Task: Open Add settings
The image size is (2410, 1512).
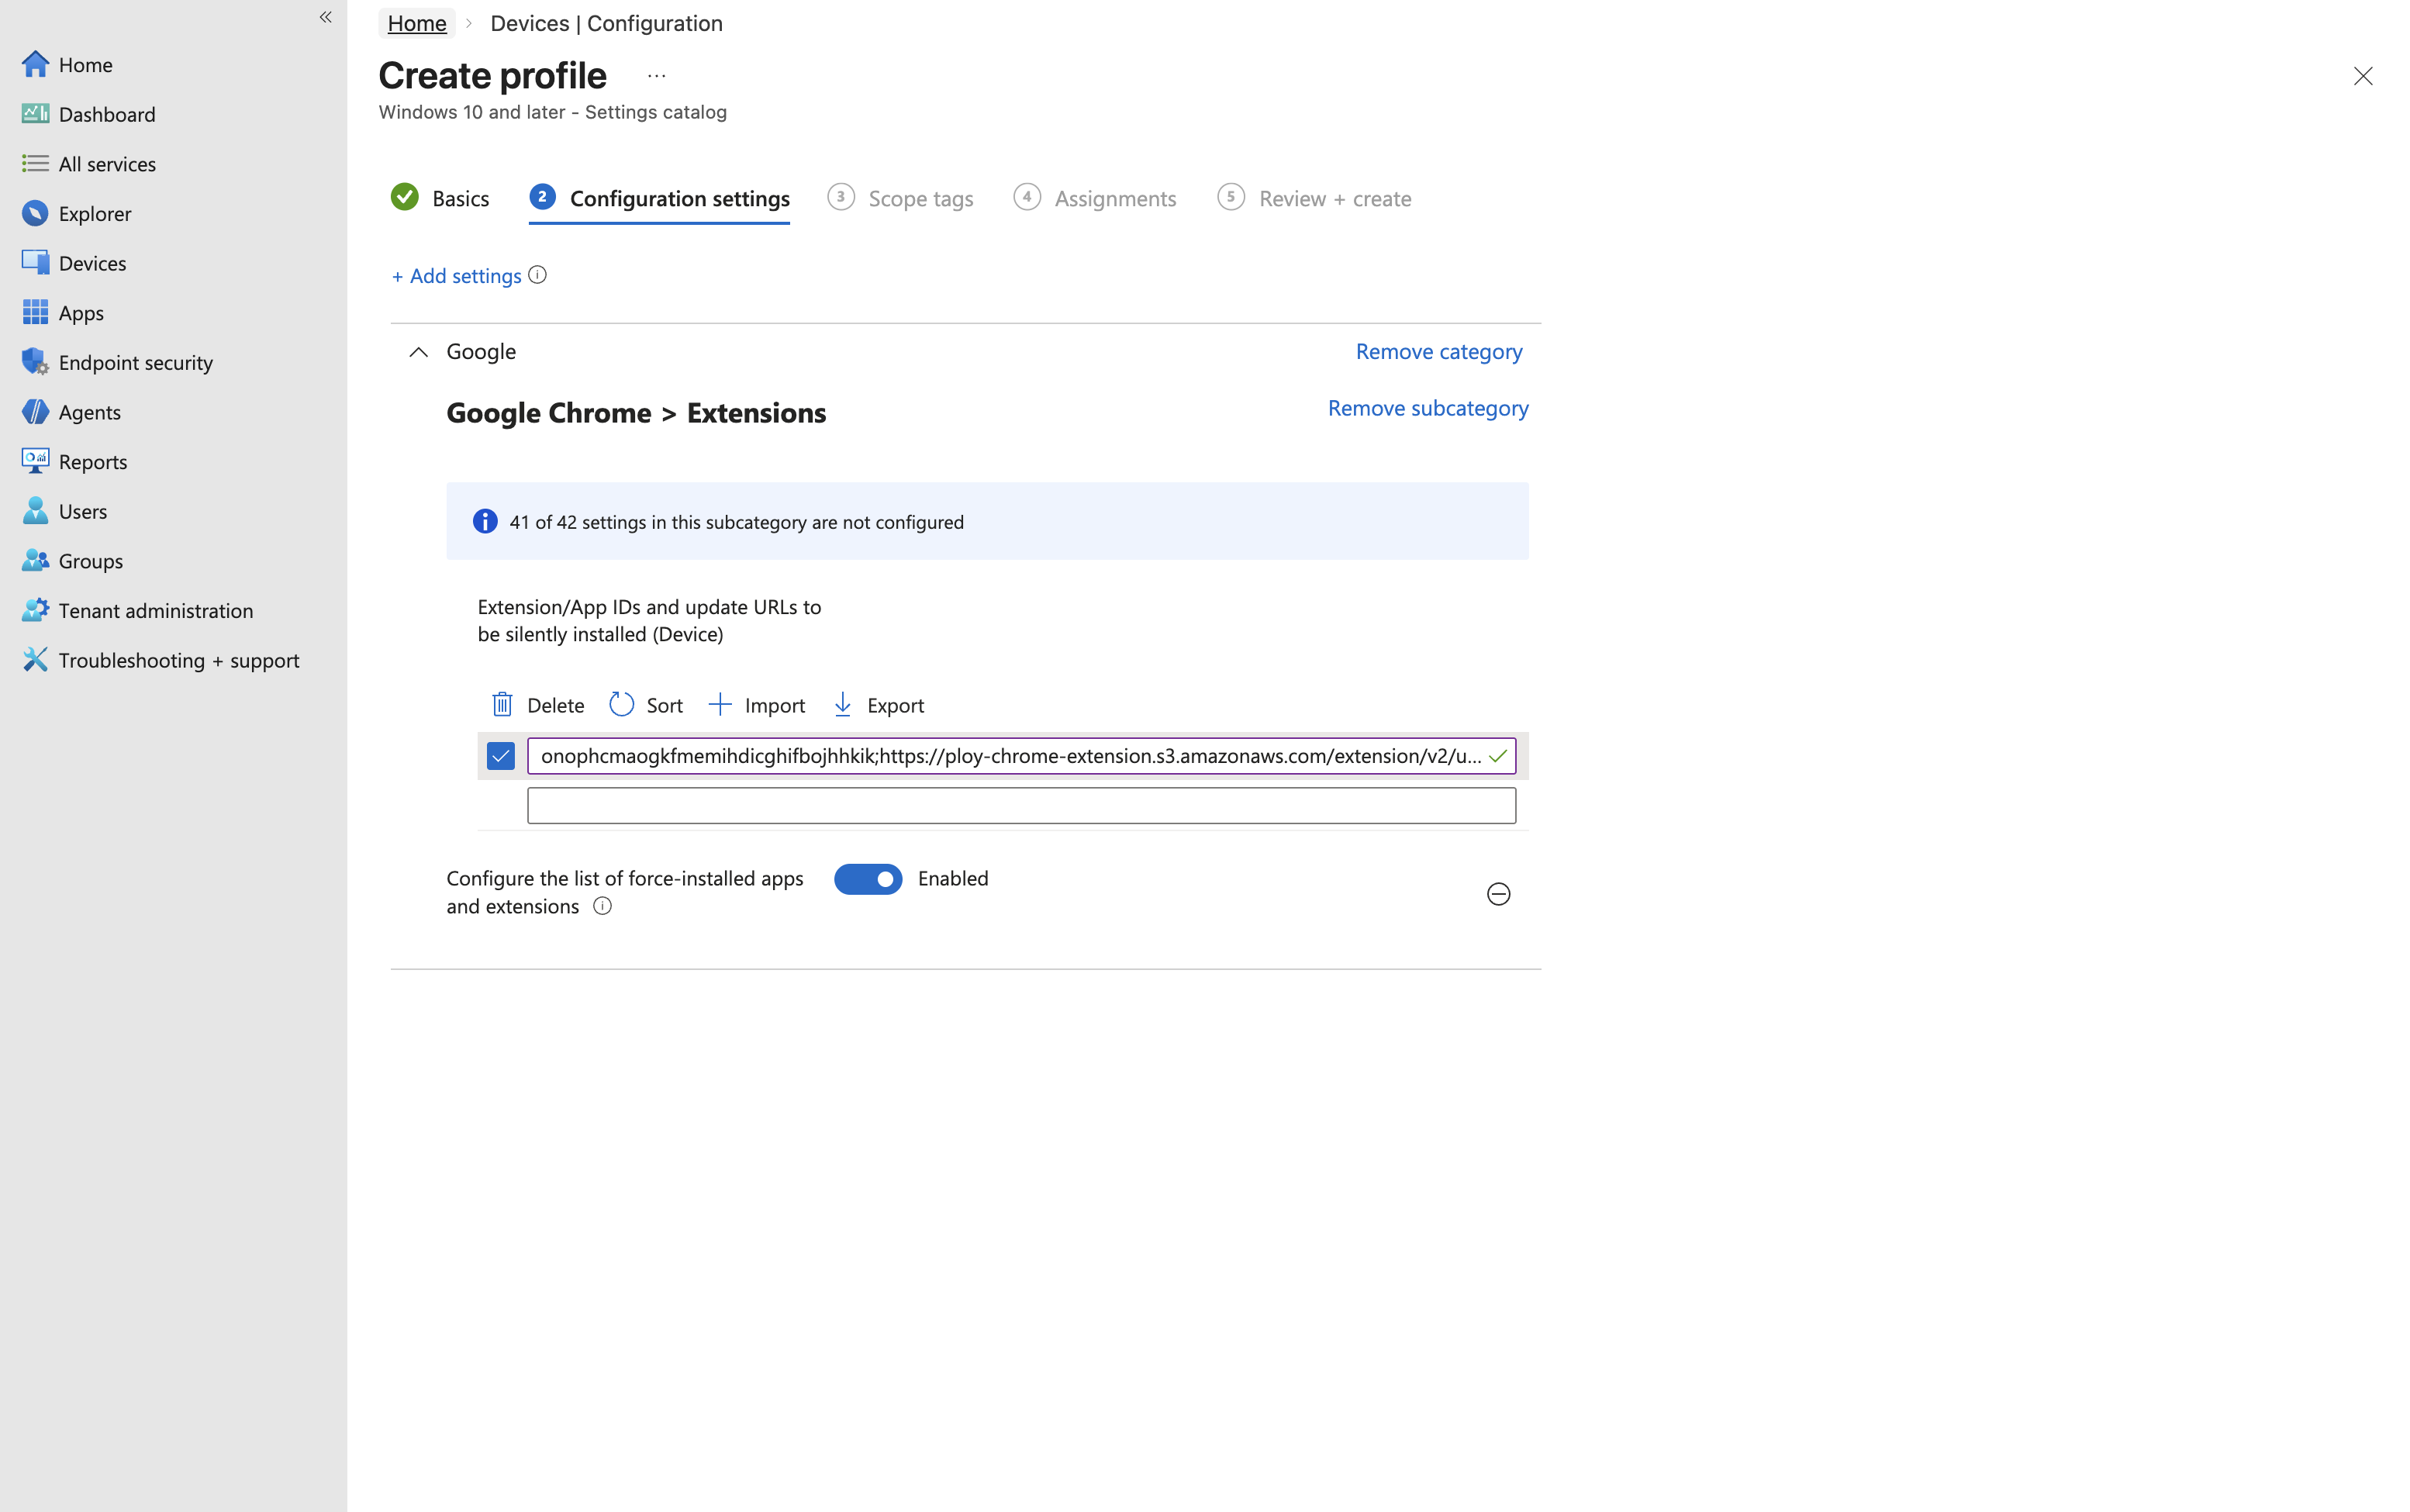Action: point(456,275)
